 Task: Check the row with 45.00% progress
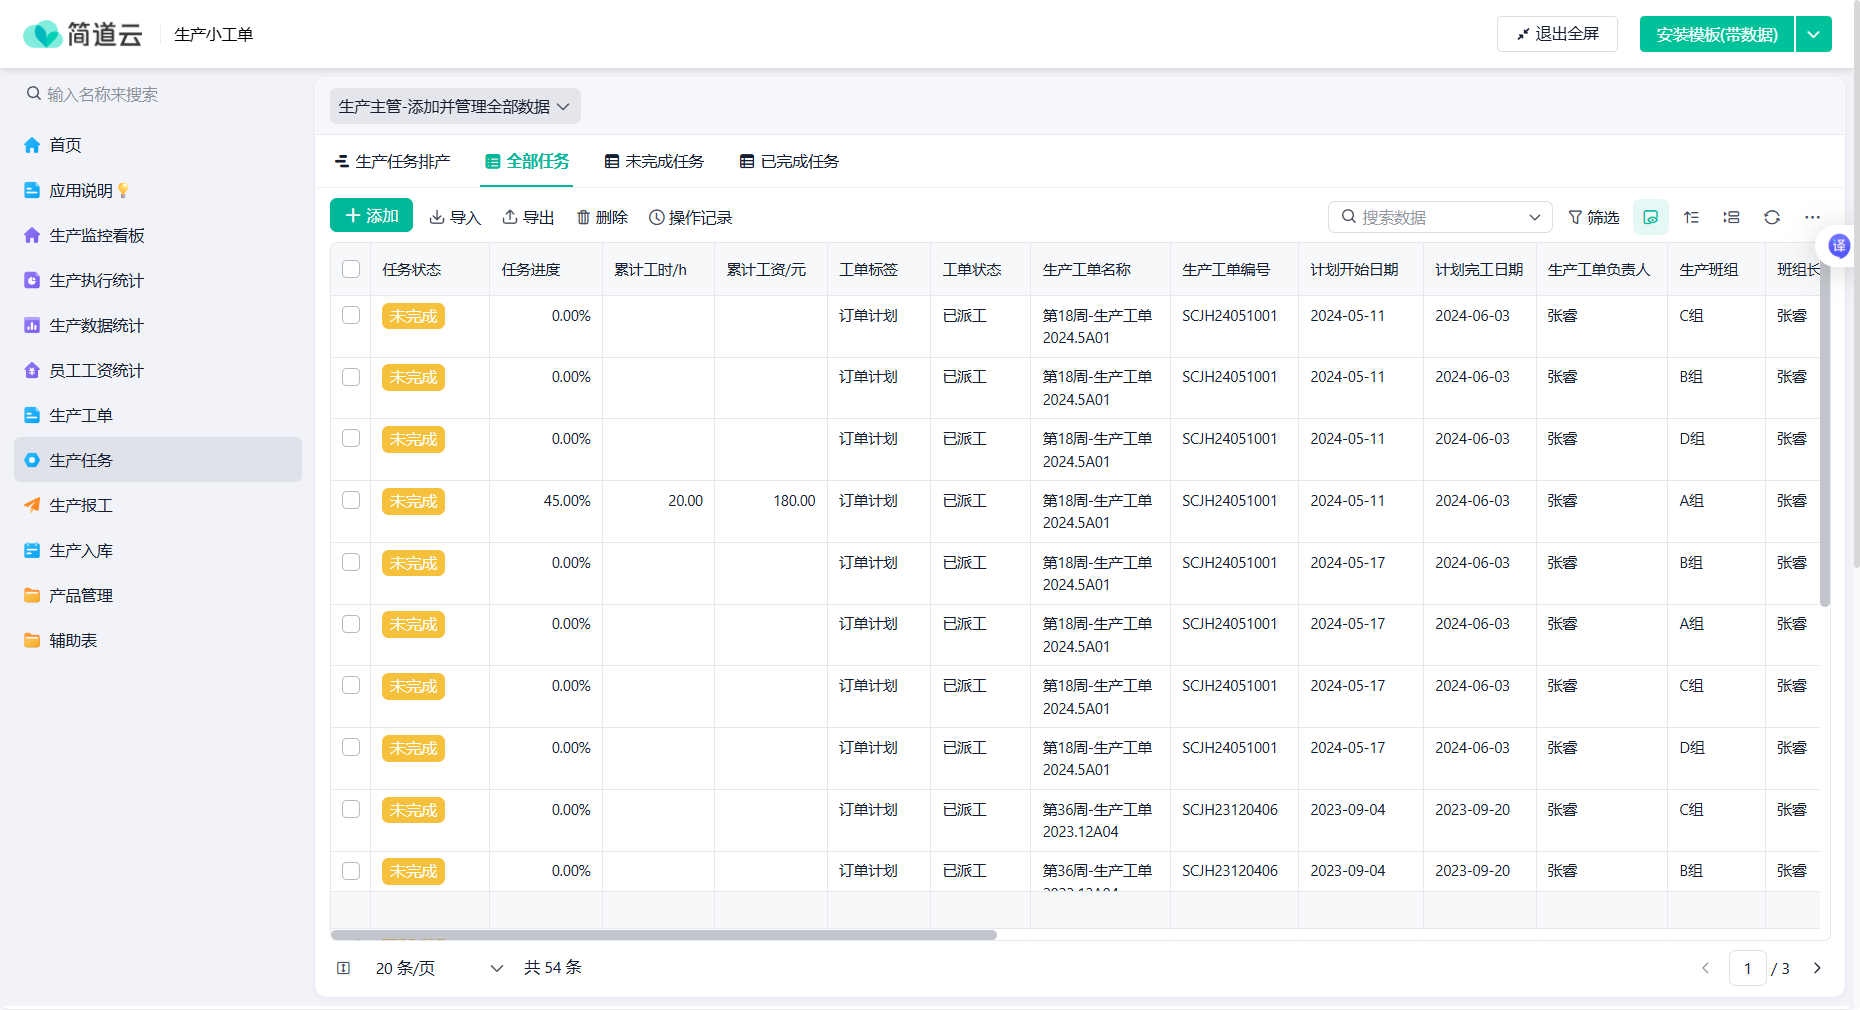coord(351,500)
